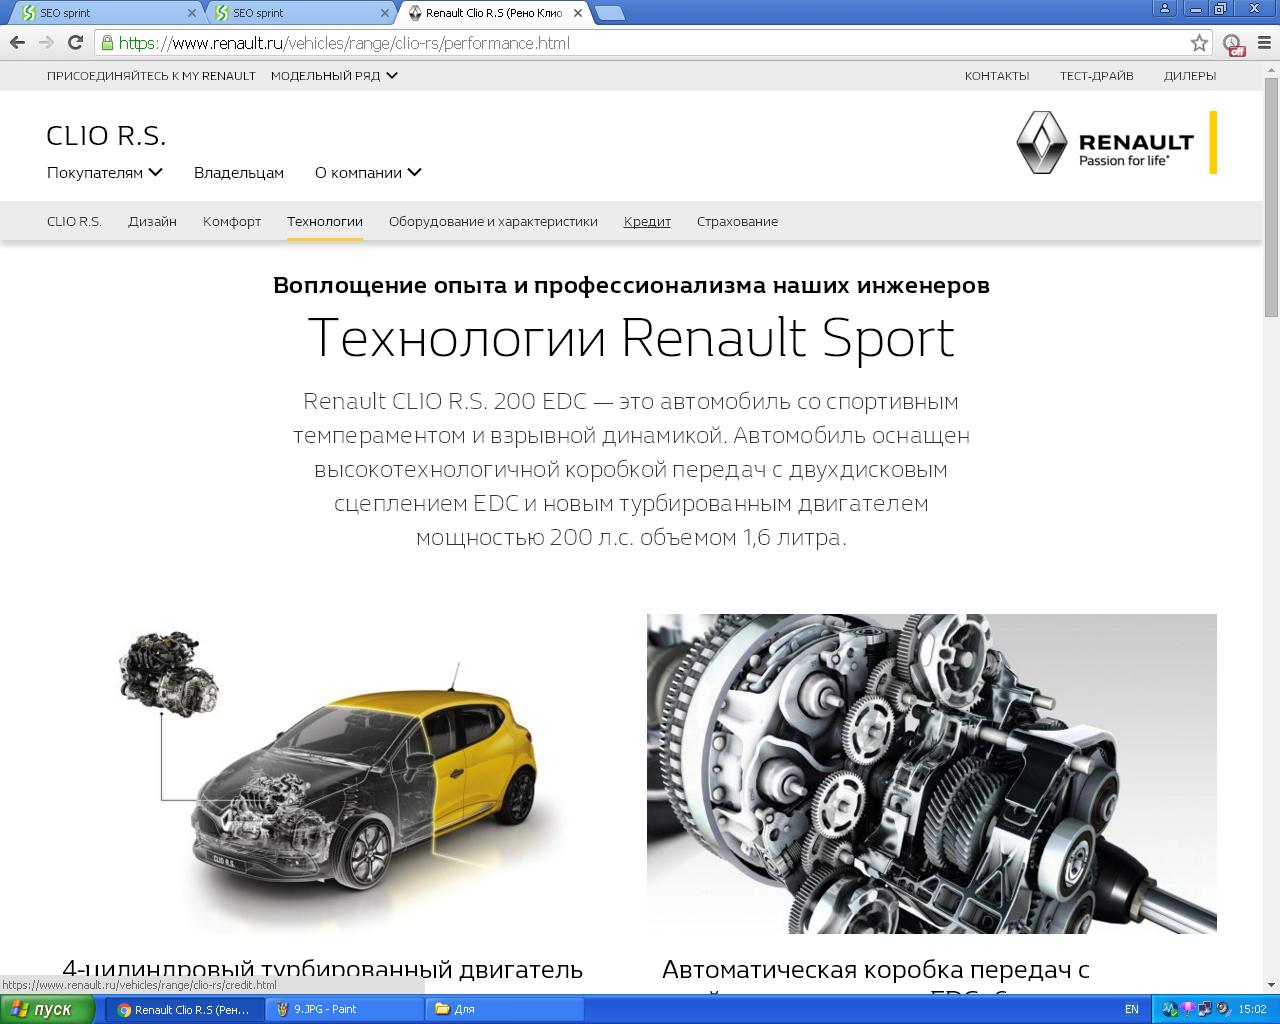Click the EN language indicator
This screenshot has width=1280, height=1024.
(x=1132, y=1009)
